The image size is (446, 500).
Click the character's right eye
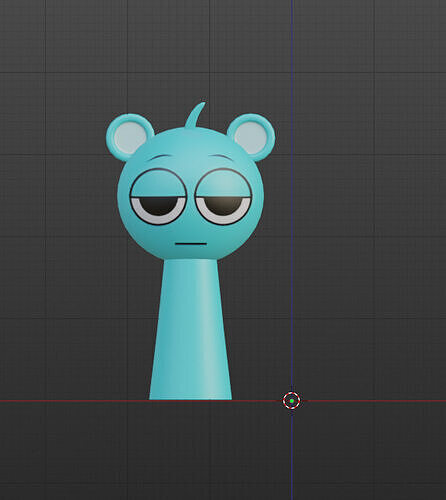(223, 197)
